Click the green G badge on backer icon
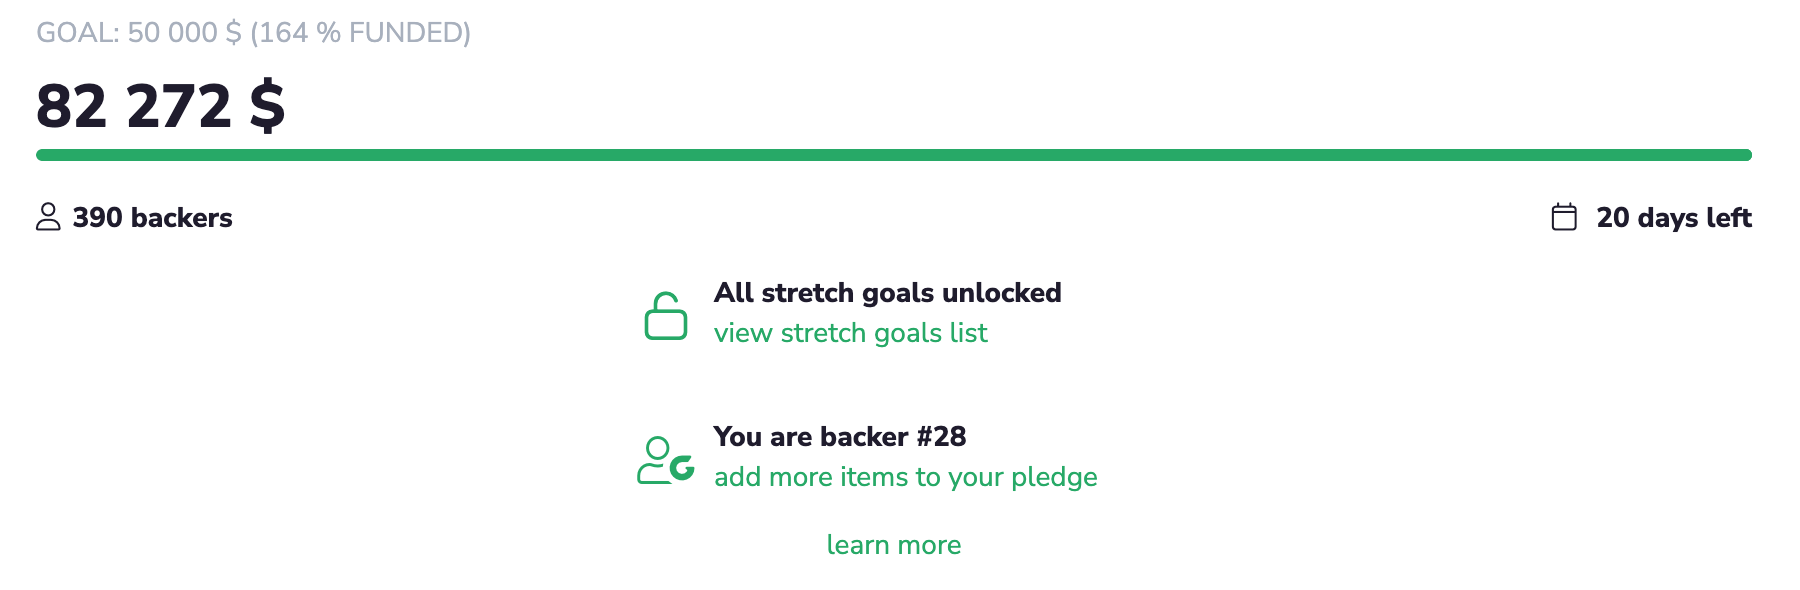Viewport: 1800px width, 590px height. [x=683, y=467]
